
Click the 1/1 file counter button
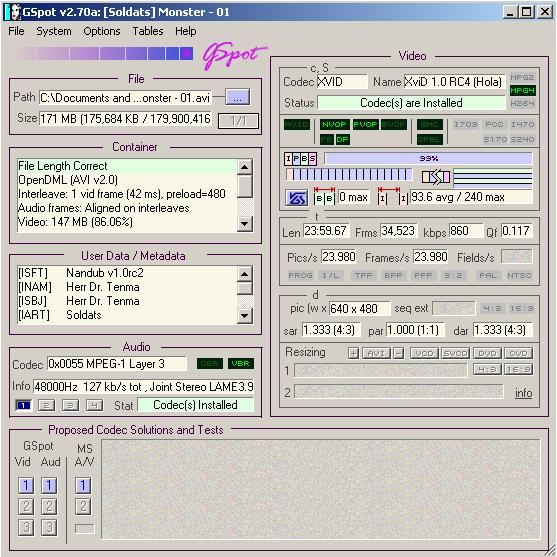pyautogui.click(x=238, y=121)
